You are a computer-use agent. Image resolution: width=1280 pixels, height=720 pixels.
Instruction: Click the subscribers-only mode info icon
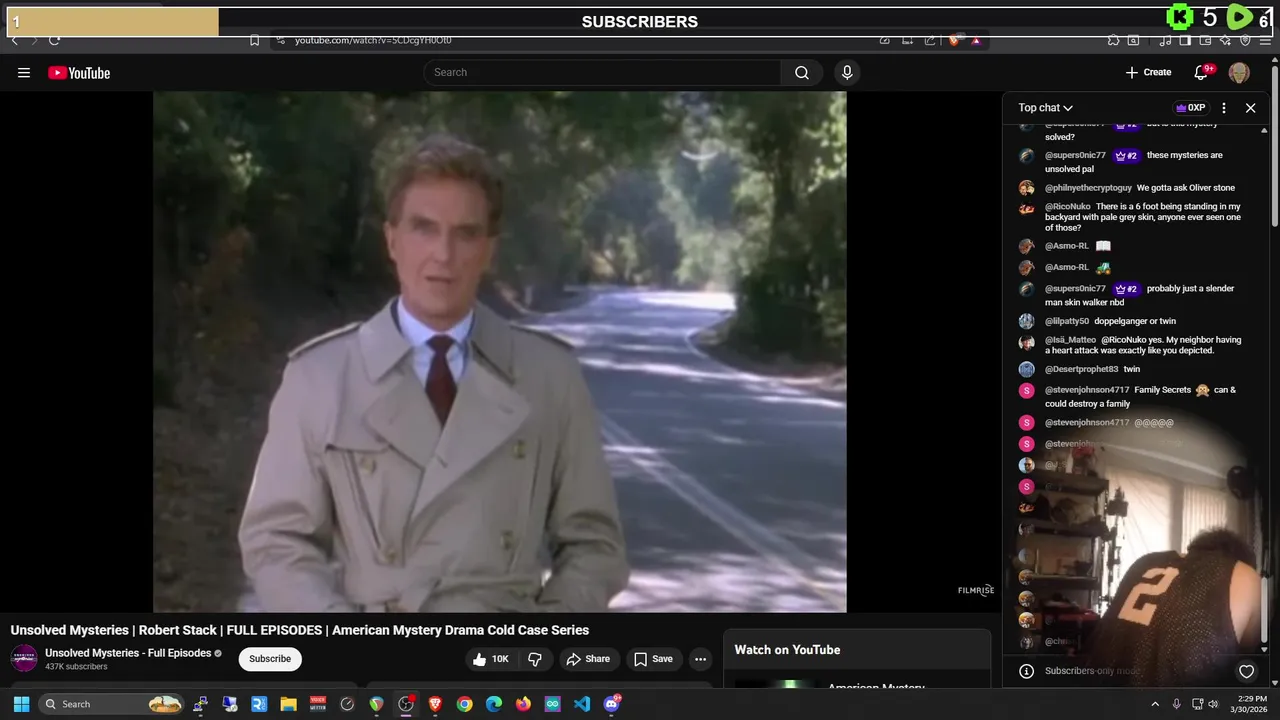pyautogui.click(x=1026, y=671)
